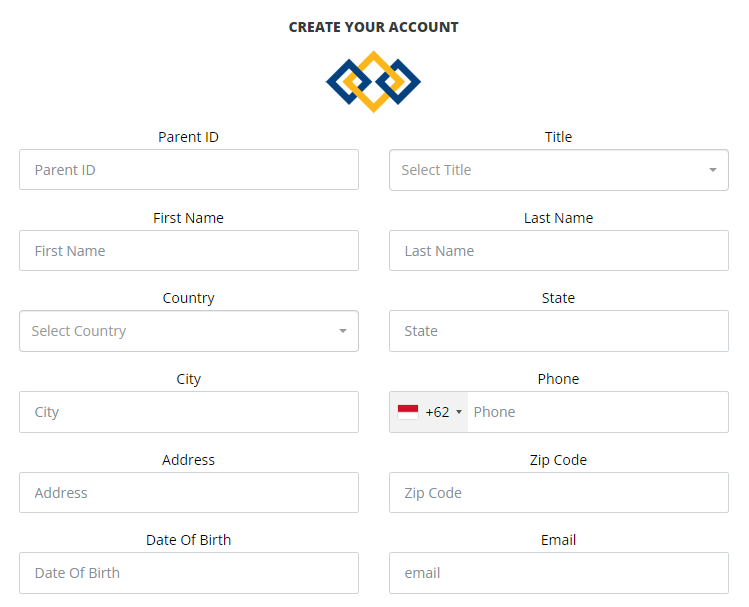Viewport: 749px width, 607px height.
Task: Click the interlocking diamonds logo
Action: tap(373, 82)
